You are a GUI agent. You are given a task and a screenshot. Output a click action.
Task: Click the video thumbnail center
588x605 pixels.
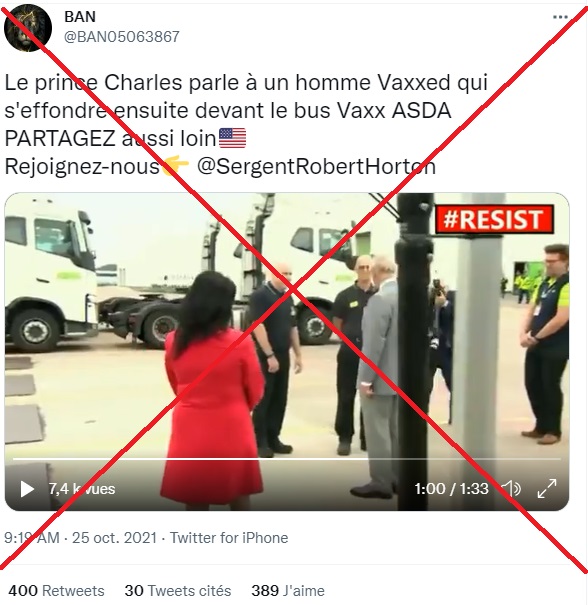[287, 352]
